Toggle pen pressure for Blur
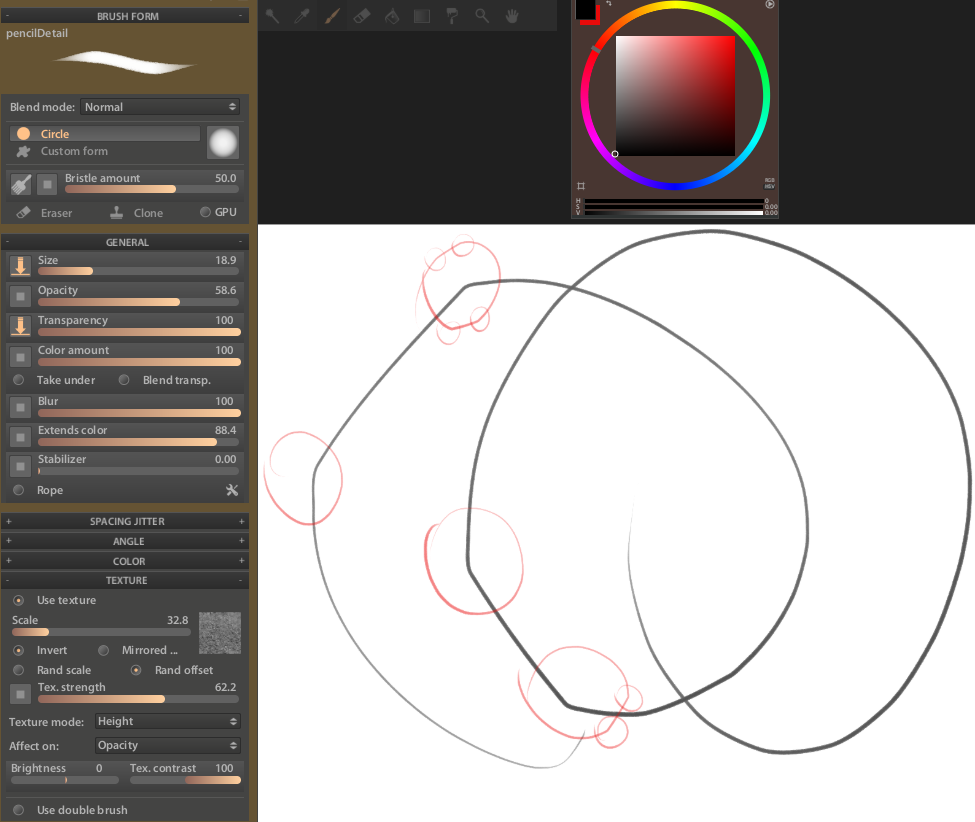The height and width of the screenshot is (822, 975). 21,407
